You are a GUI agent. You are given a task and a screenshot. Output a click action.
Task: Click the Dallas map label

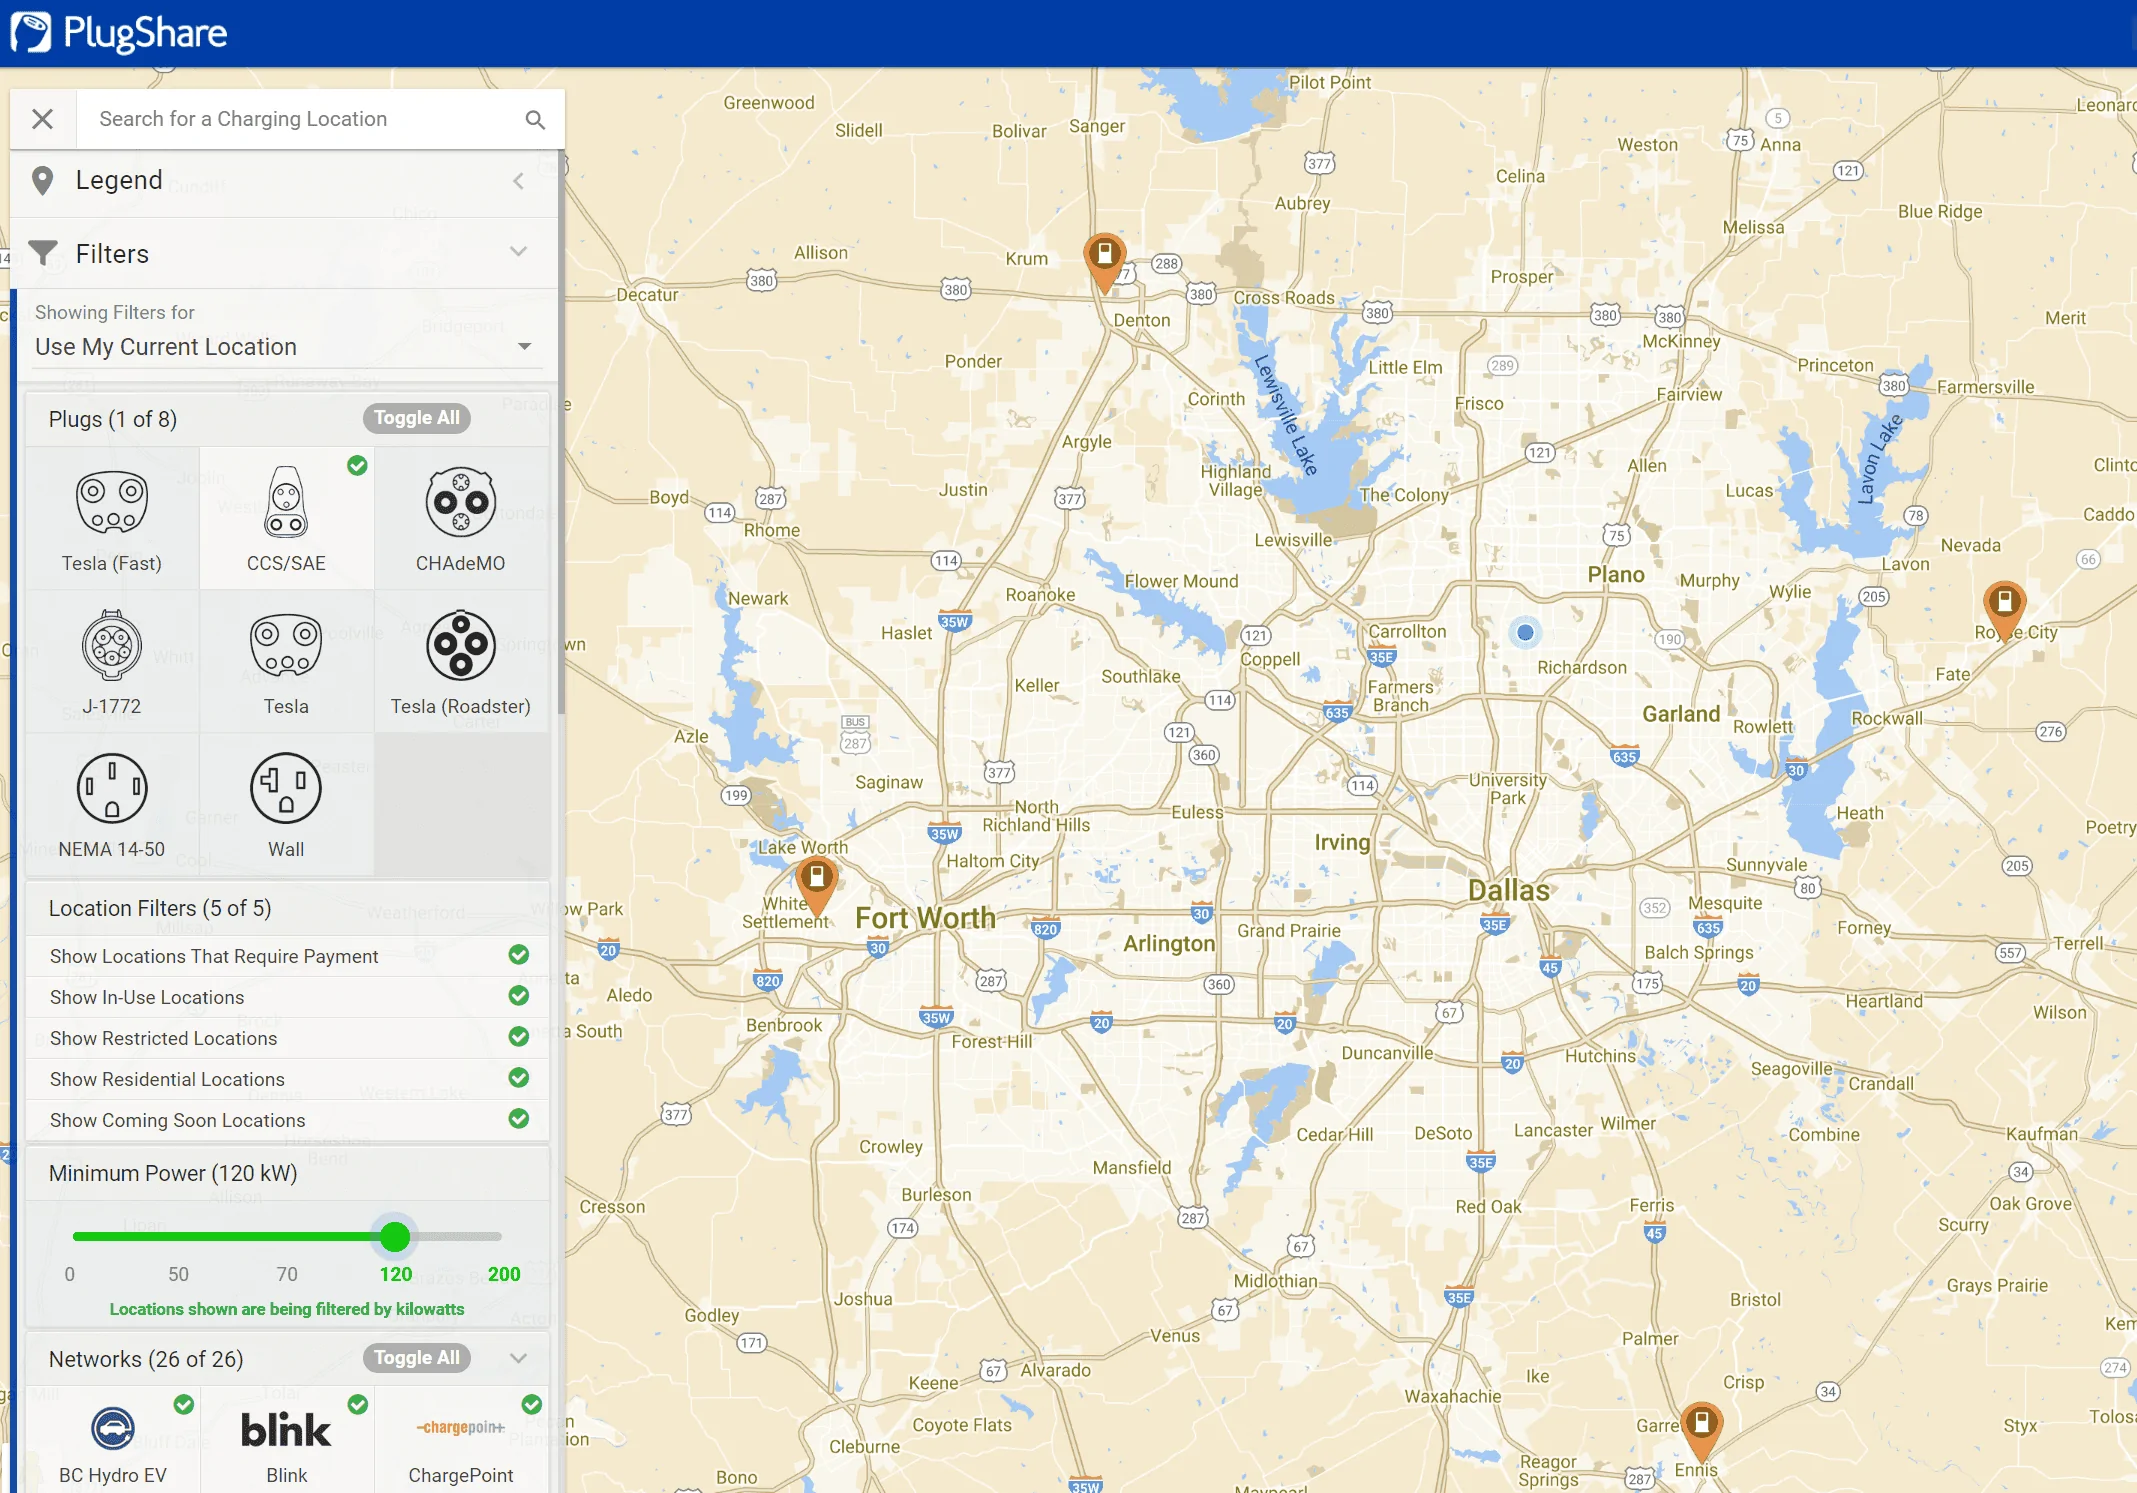tap(1508, 890)
